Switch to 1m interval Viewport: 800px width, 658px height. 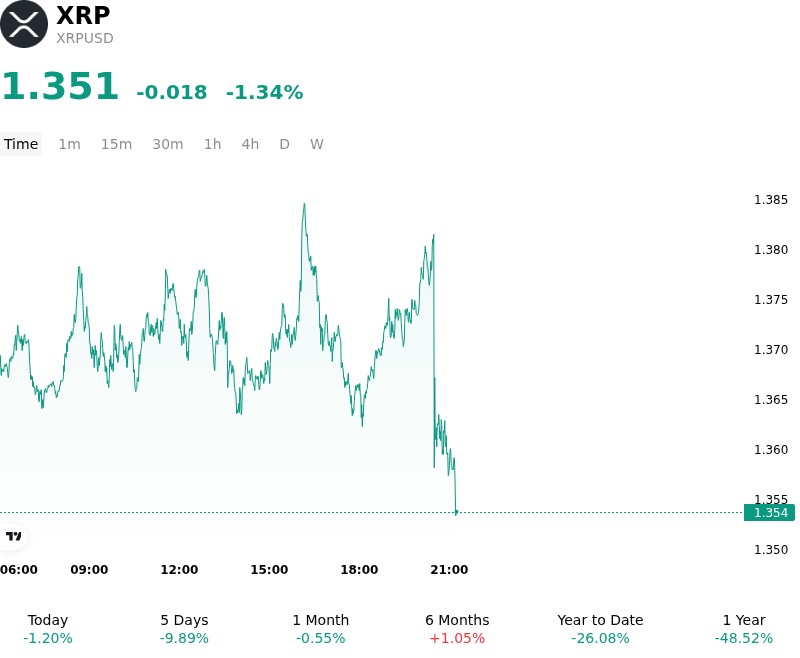69,144
